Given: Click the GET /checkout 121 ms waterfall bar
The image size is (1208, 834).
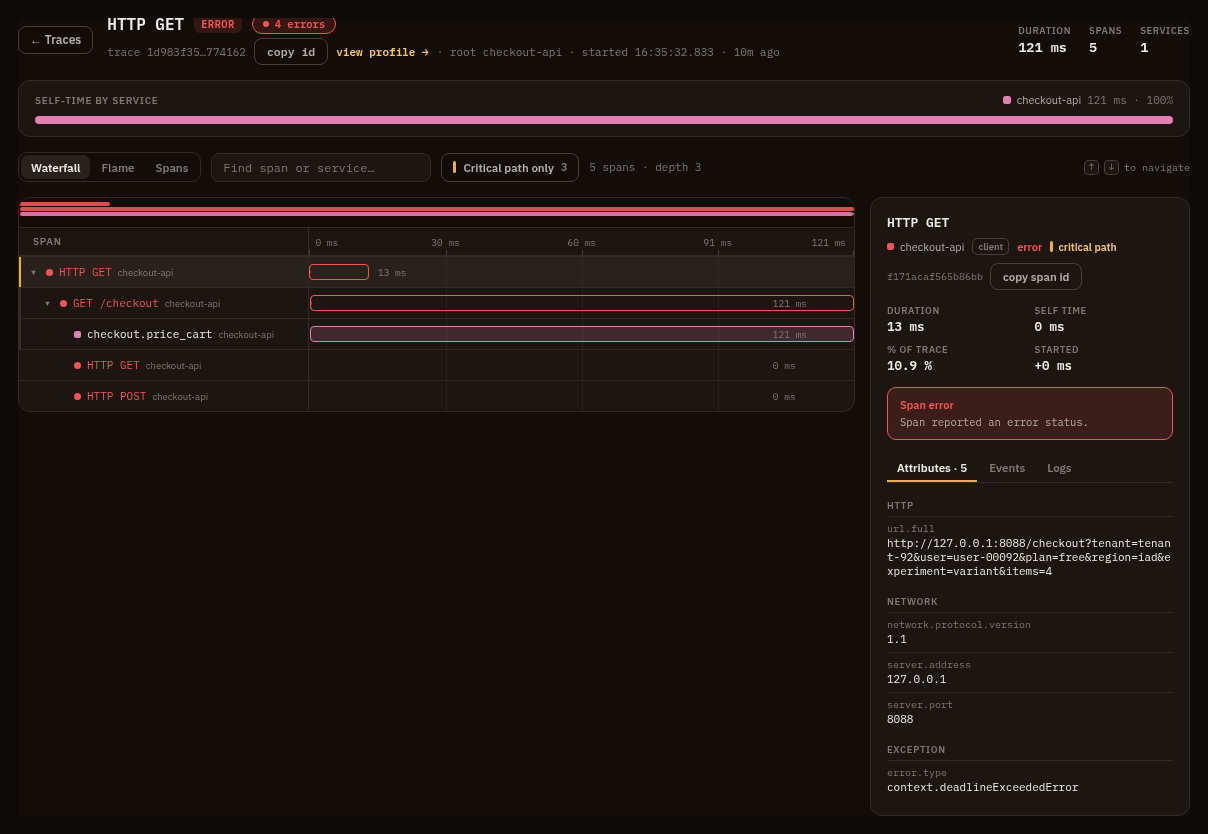Looking at the screenshot, I should (x=582, y=303).
